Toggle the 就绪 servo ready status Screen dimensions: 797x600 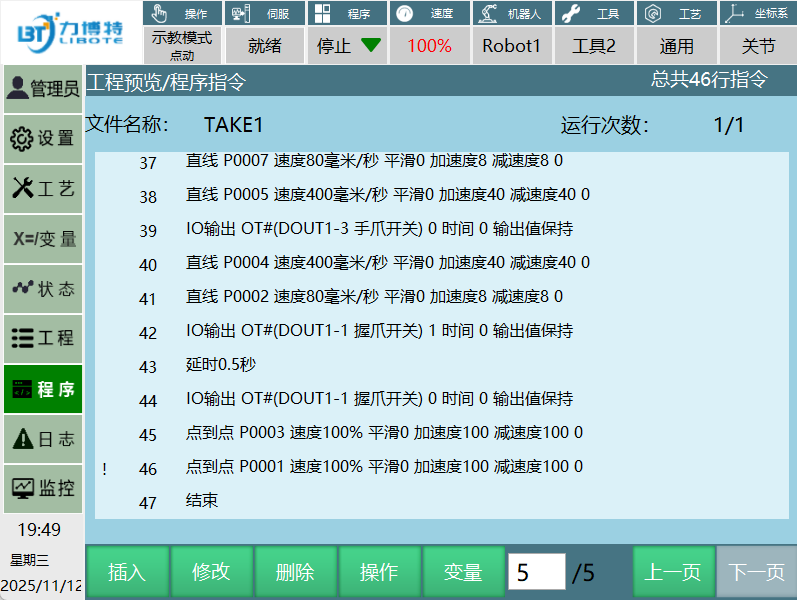coord(264,46)
